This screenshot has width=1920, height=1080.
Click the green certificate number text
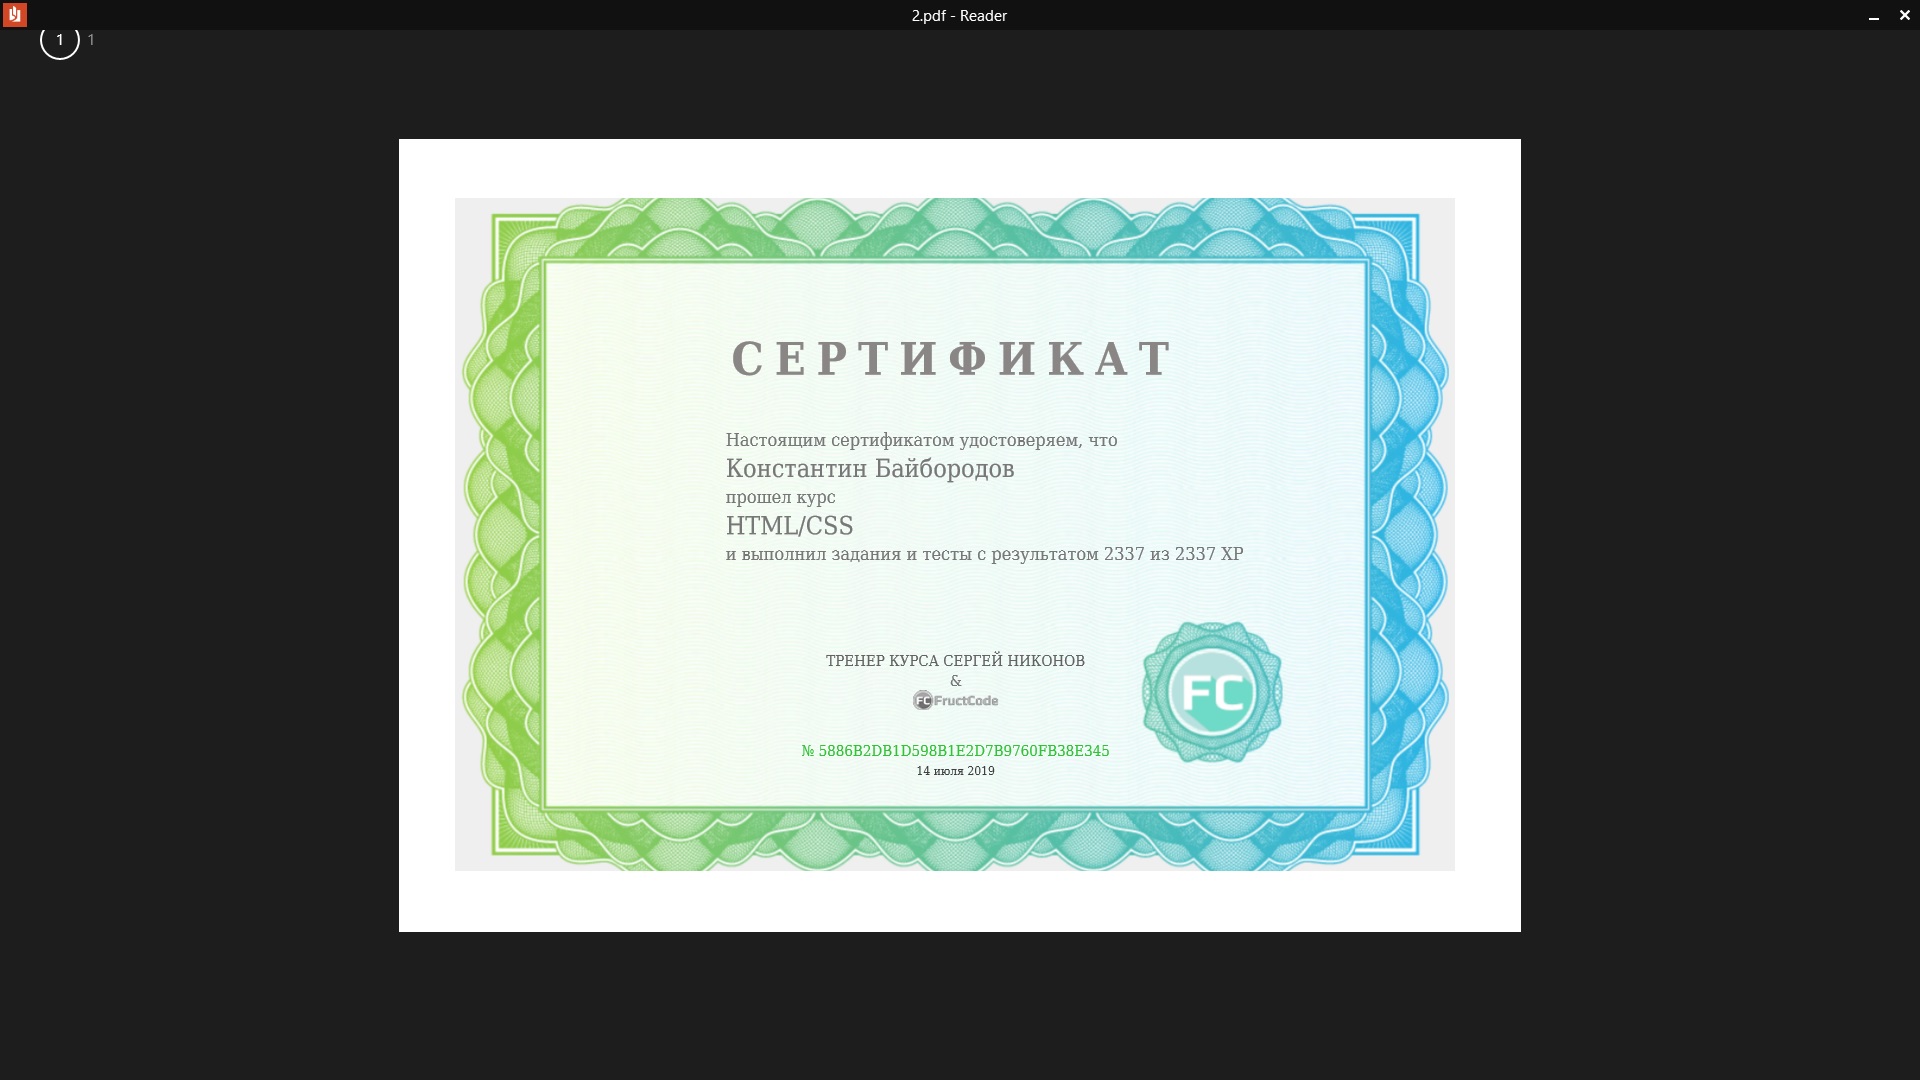pyautogui.click(x=956, y=749)
